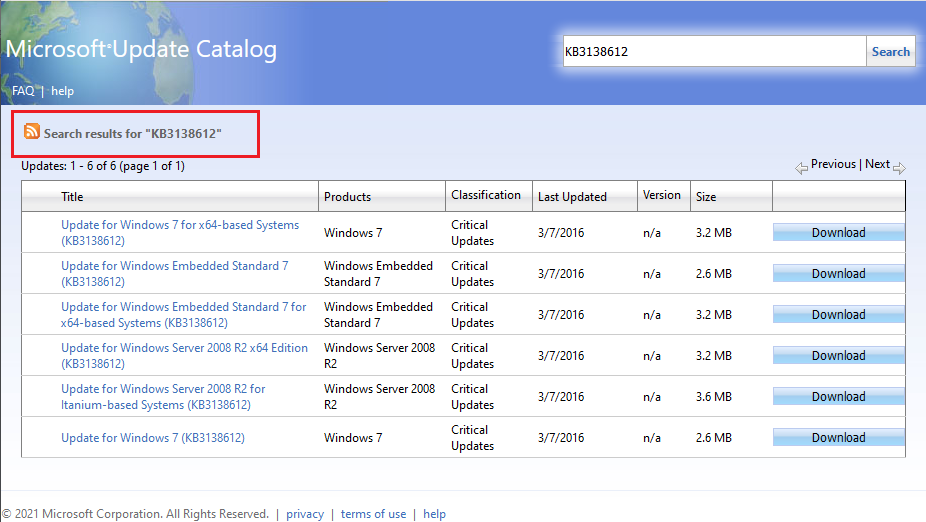Open Windows Server 2008 R2 Itanium-based update
The height and width of the screenshot is (522, 926).
[163, 397]
